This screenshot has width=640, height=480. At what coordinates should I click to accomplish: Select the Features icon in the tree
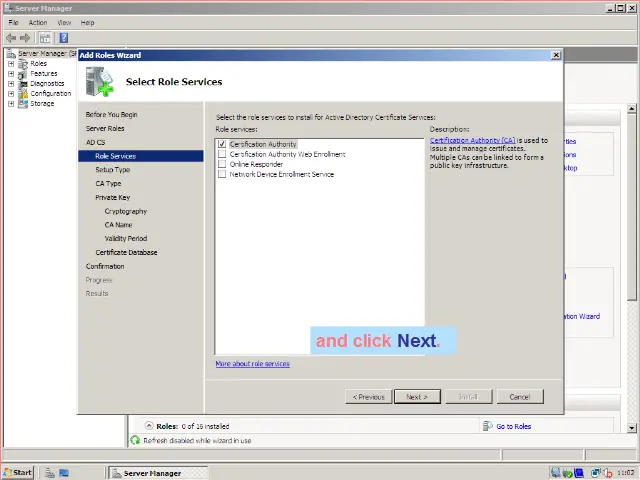[x=23, y=74]
